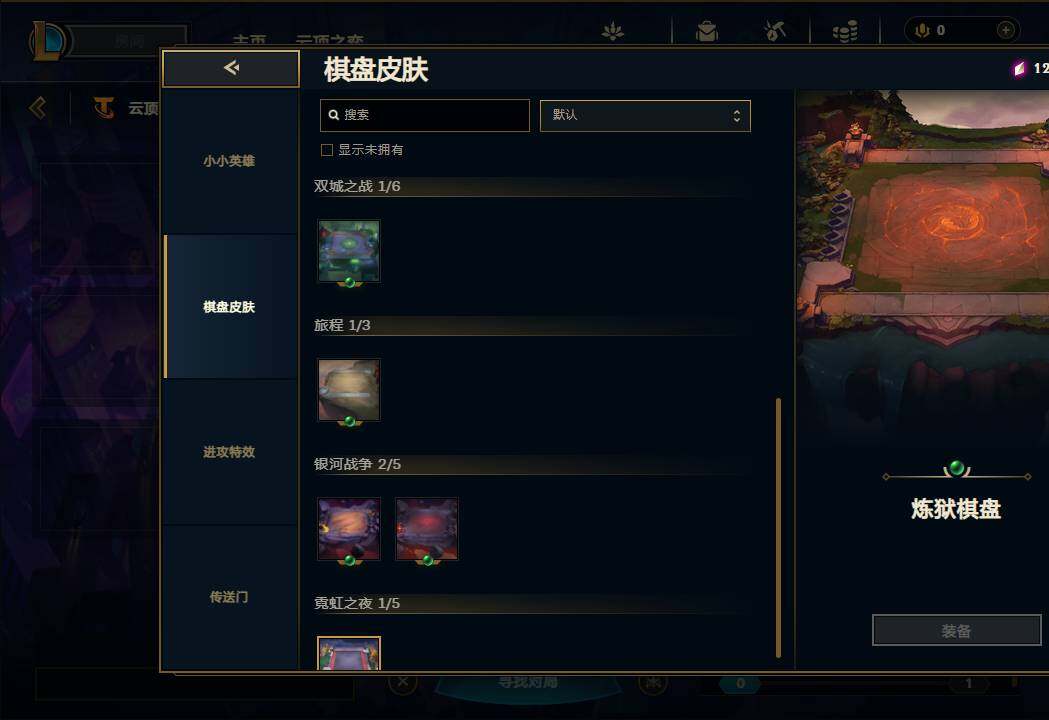Enable the 显示未拥有 checkbox
Screen dimensions: 1049x720
(x=326, y=150)
